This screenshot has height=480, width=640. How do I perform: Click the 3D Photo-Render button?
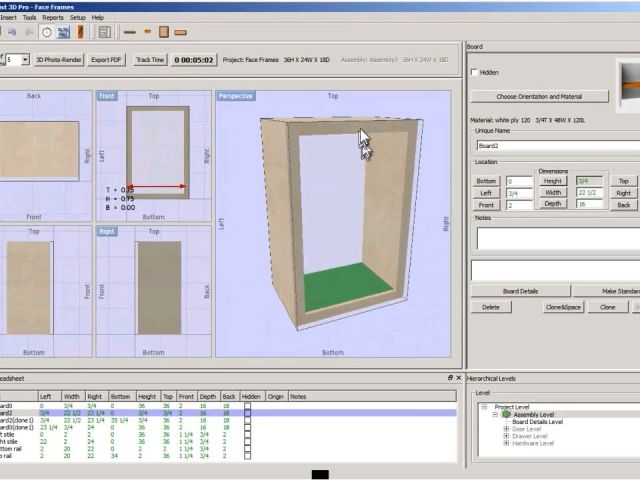59,60
